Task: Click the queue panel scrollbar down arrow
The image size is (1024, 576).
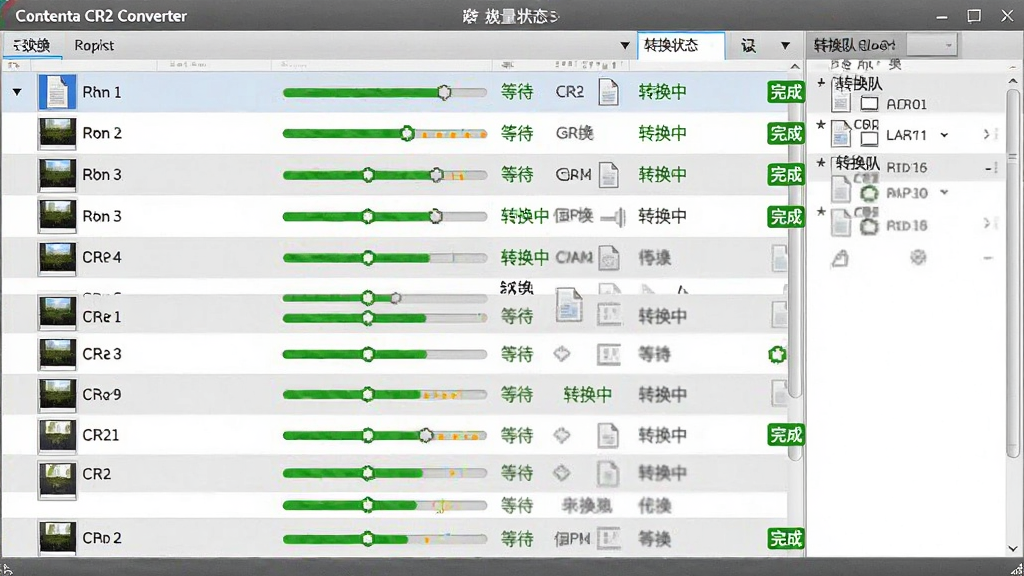Action: [1013, 549]
